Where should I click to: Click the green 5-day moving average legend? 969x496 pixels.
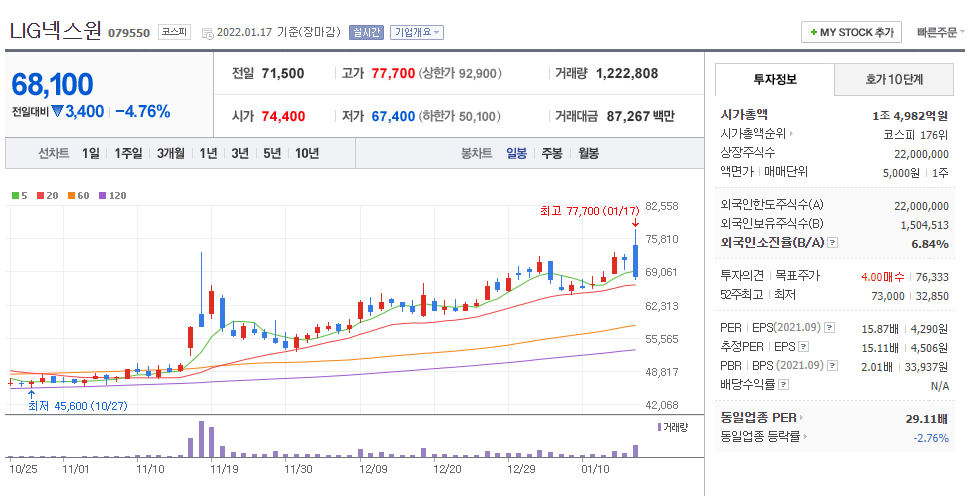point(19,195)
